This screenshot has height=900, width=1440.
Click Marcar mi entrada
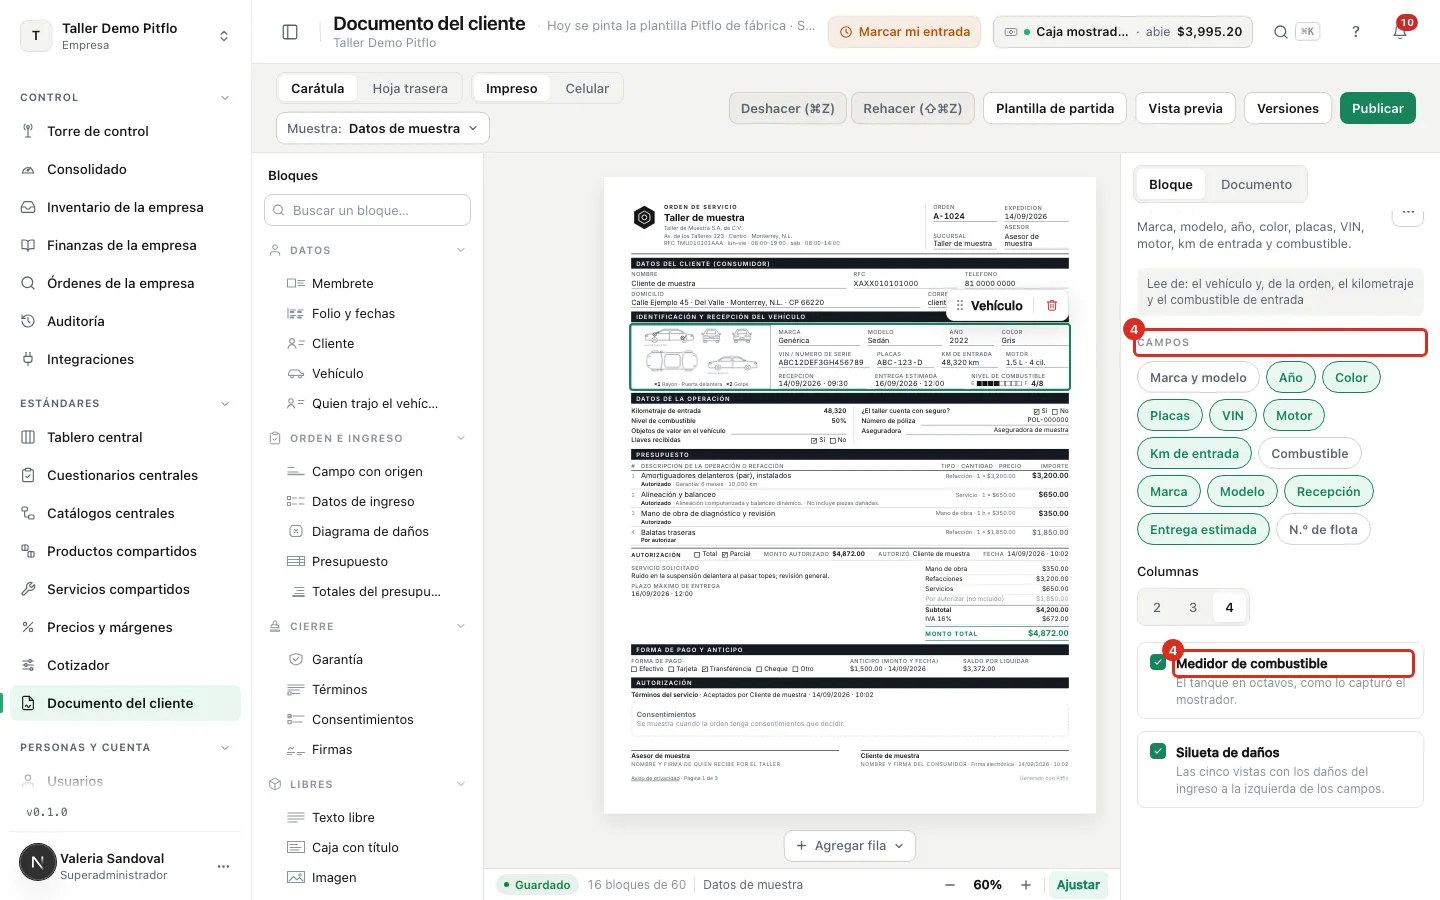point(904,32)
